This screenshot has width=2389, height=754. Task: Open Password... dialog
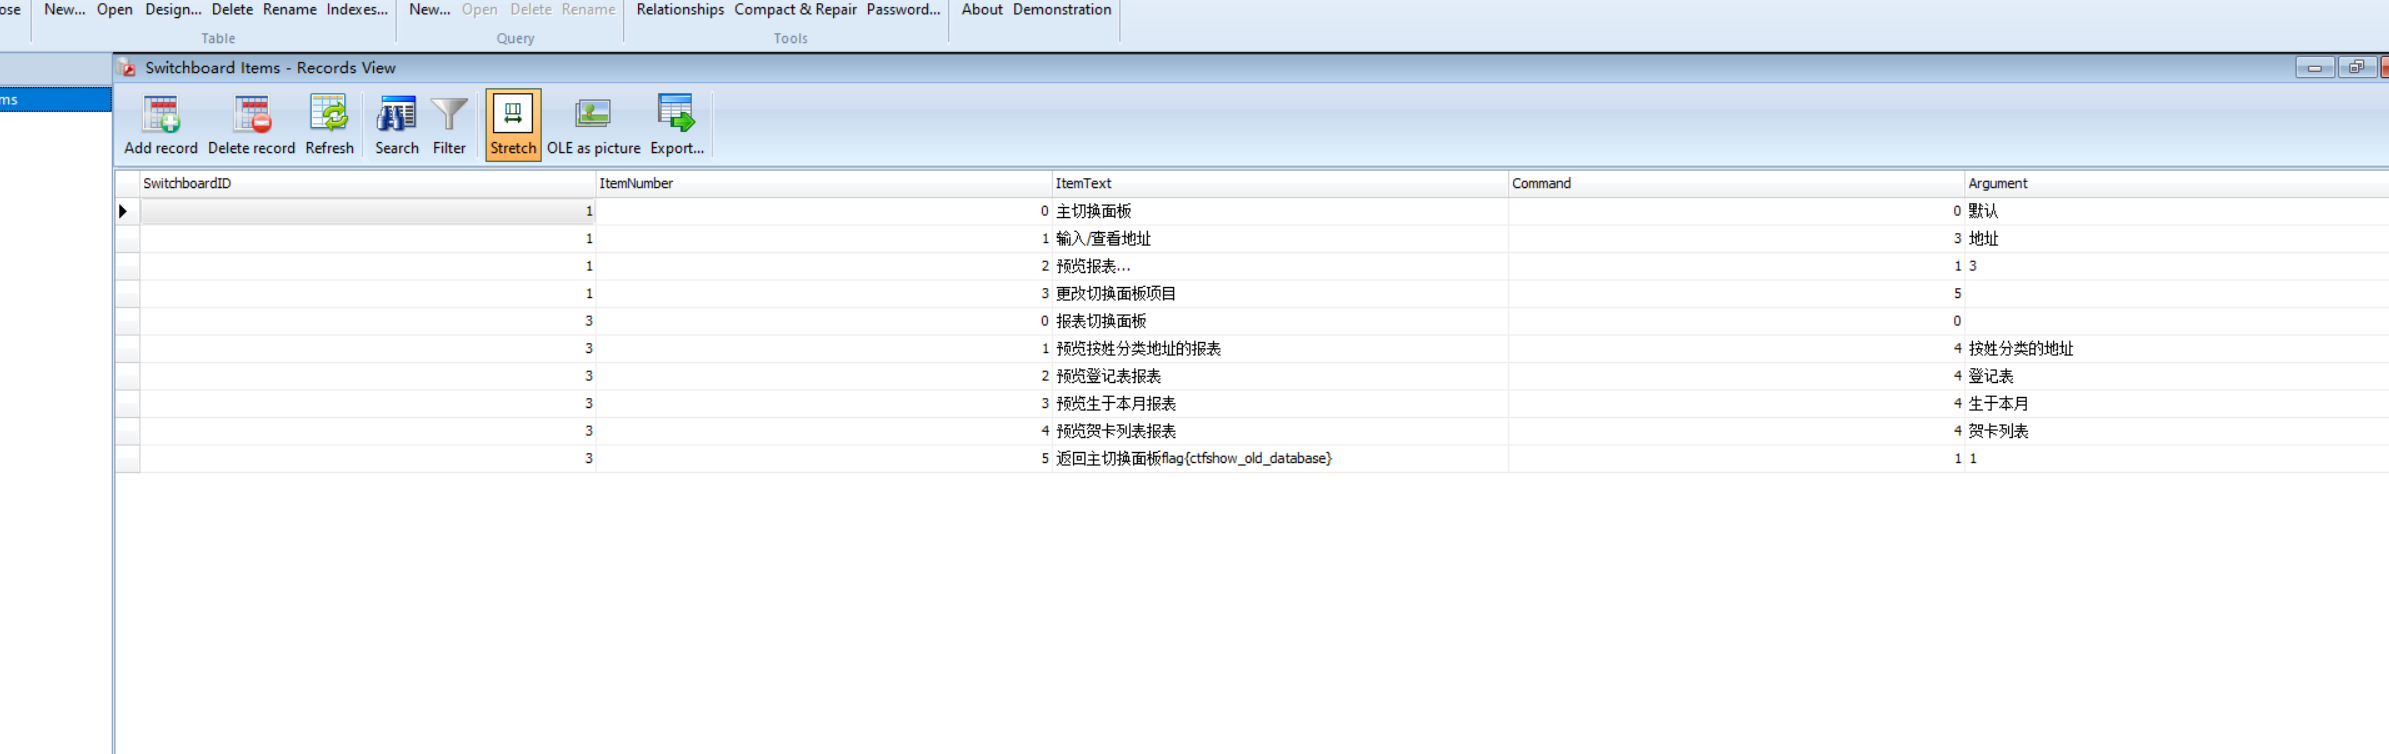[x=903, y=9]
